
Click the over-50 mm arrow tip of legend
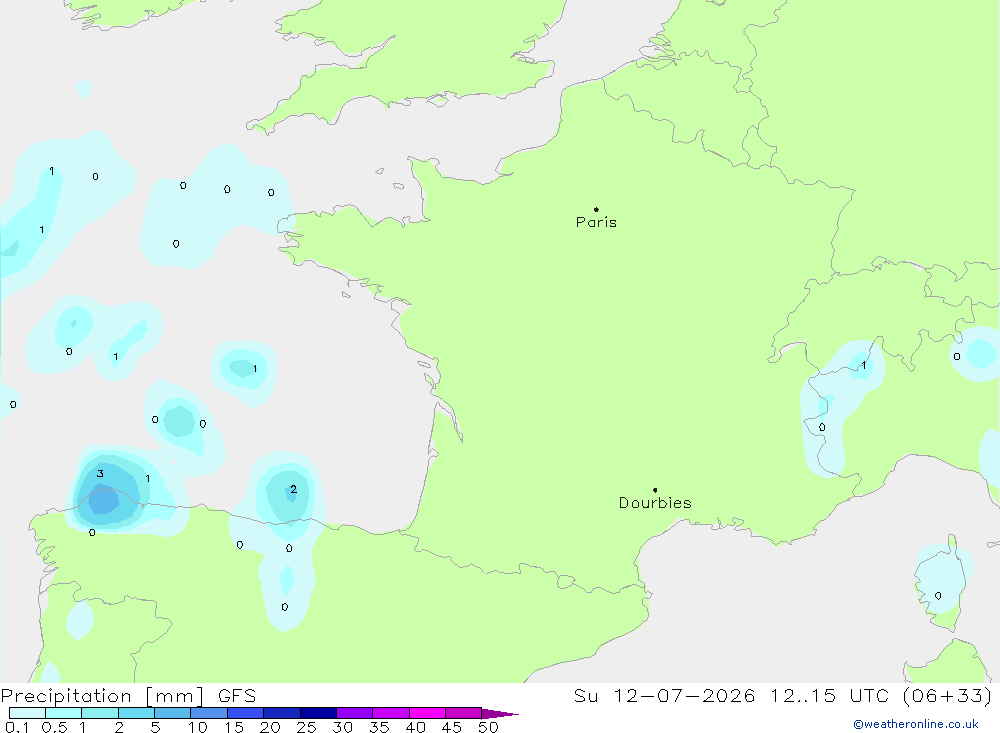point(499,714)
